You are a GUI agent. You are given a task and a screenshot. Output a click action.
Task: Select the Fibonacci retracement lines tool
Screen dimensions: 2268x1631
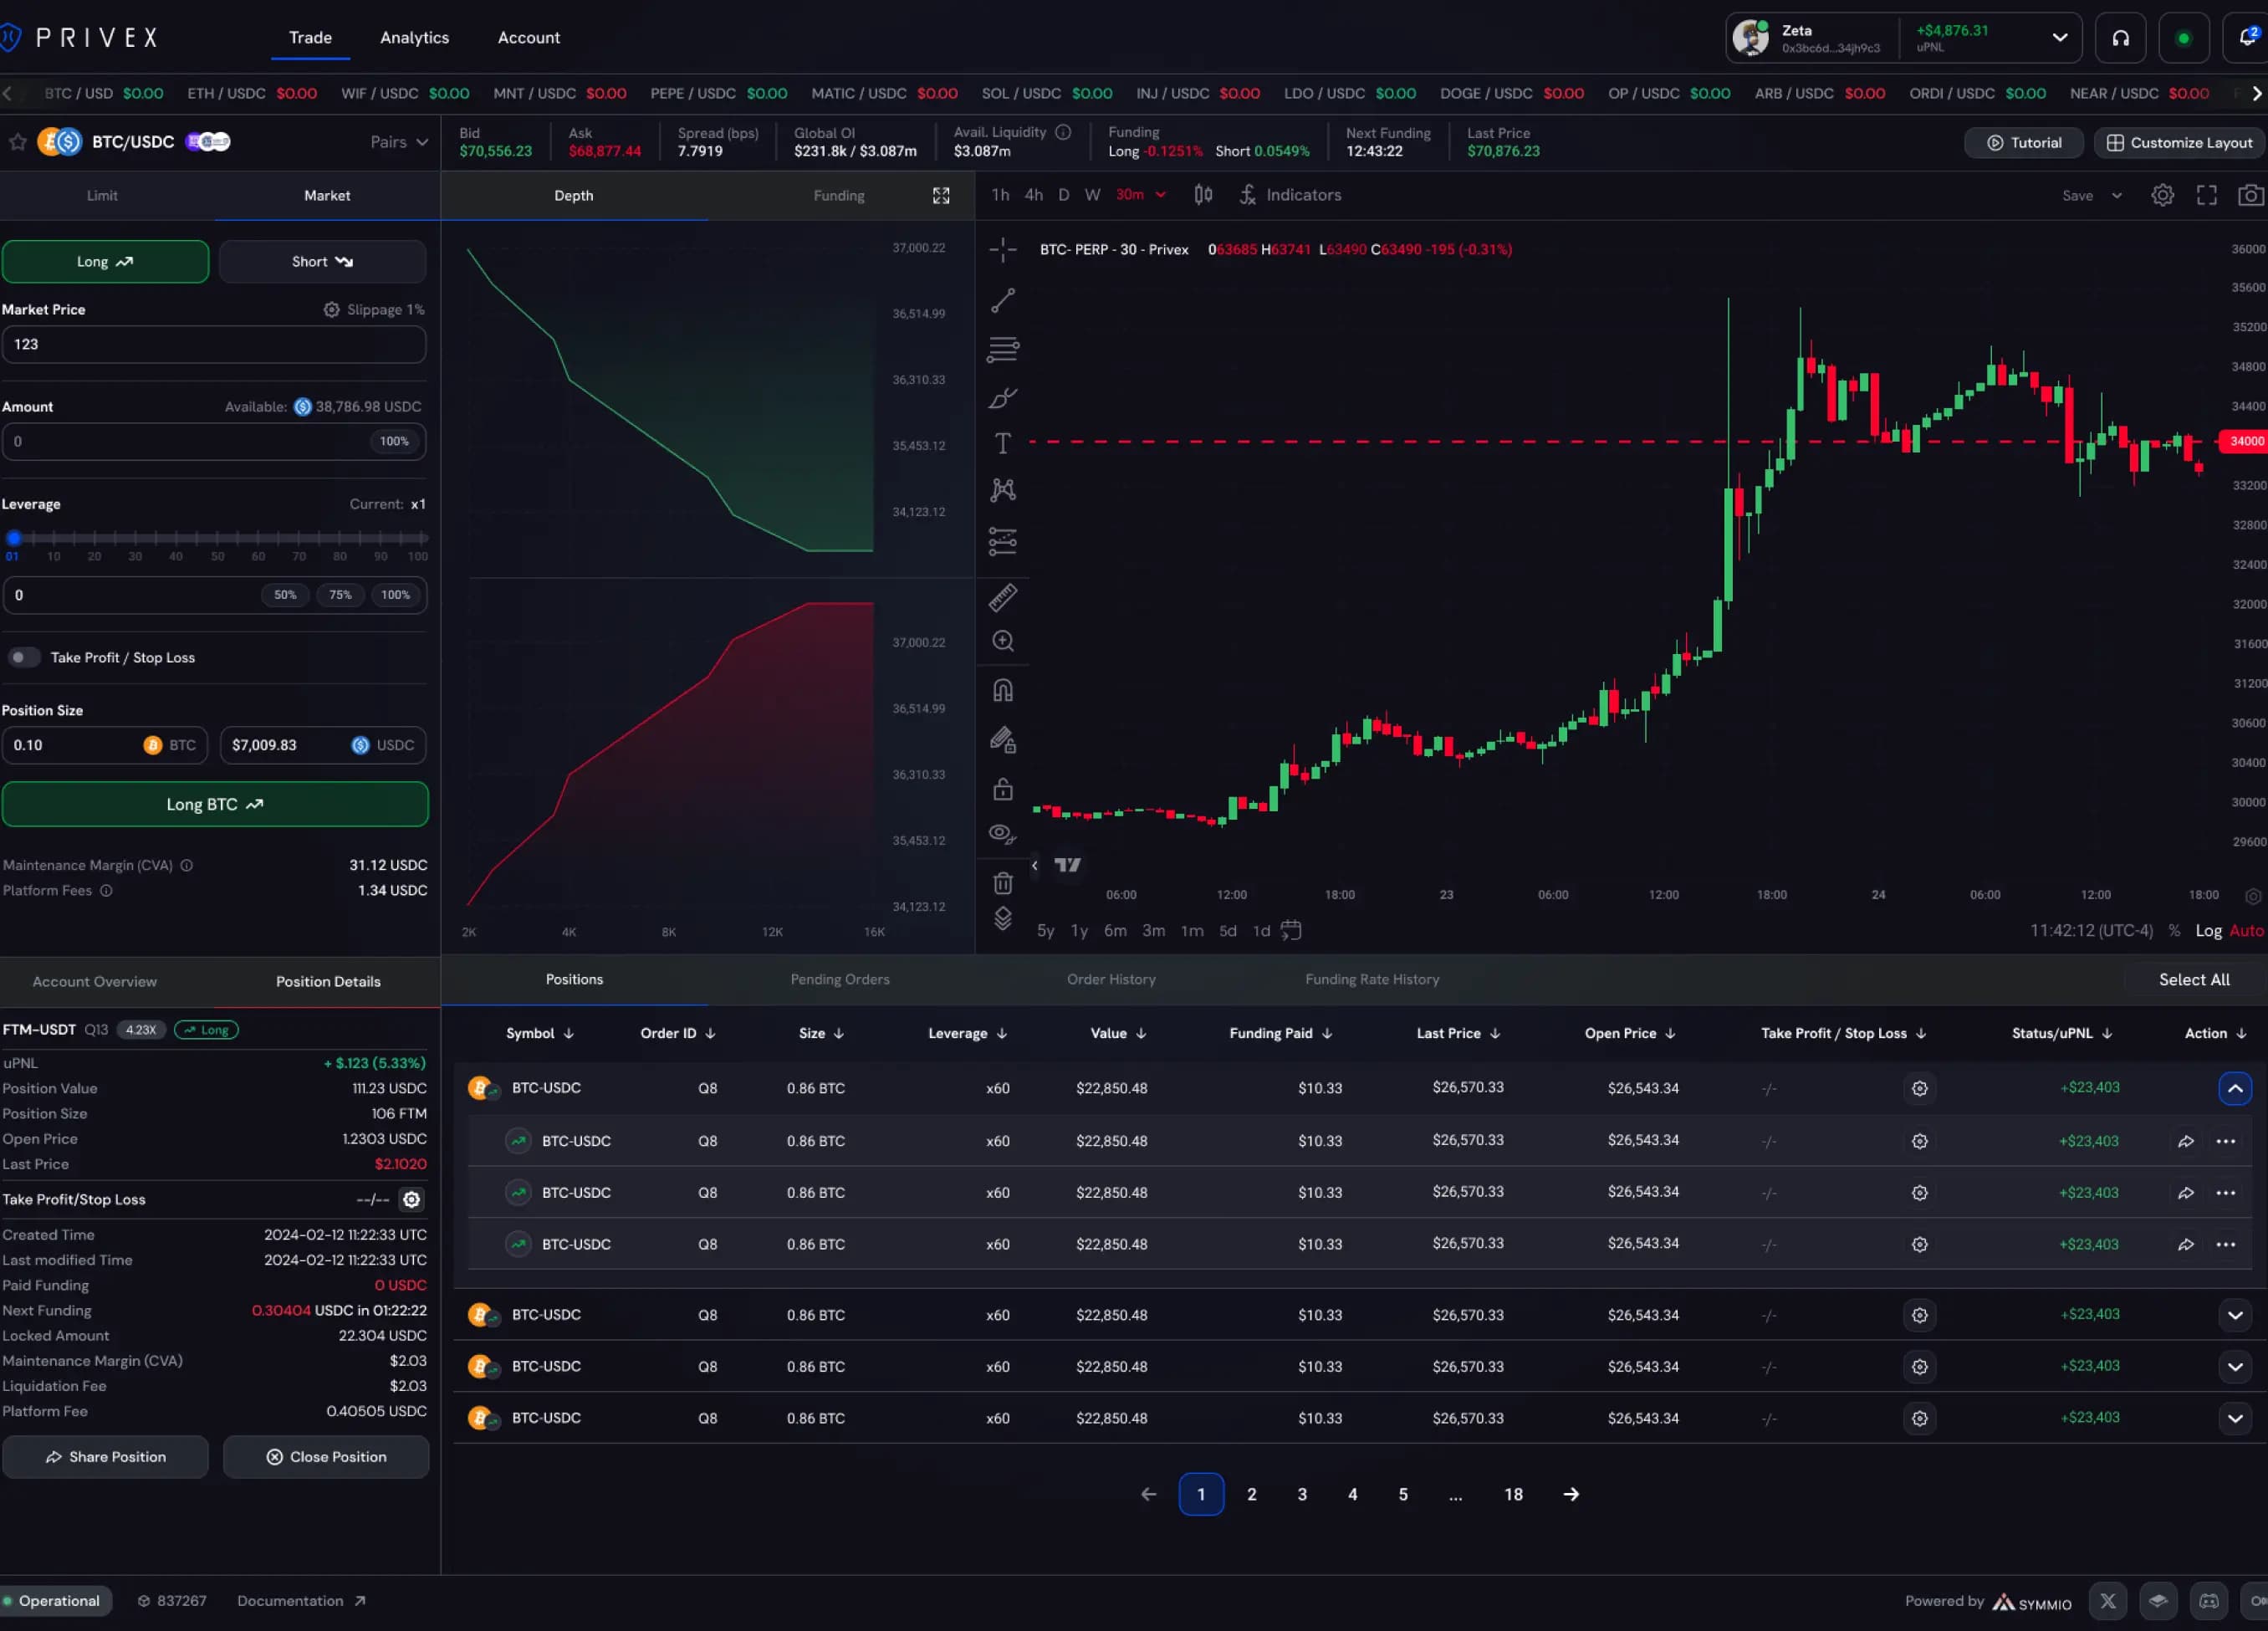[1002, 349]
